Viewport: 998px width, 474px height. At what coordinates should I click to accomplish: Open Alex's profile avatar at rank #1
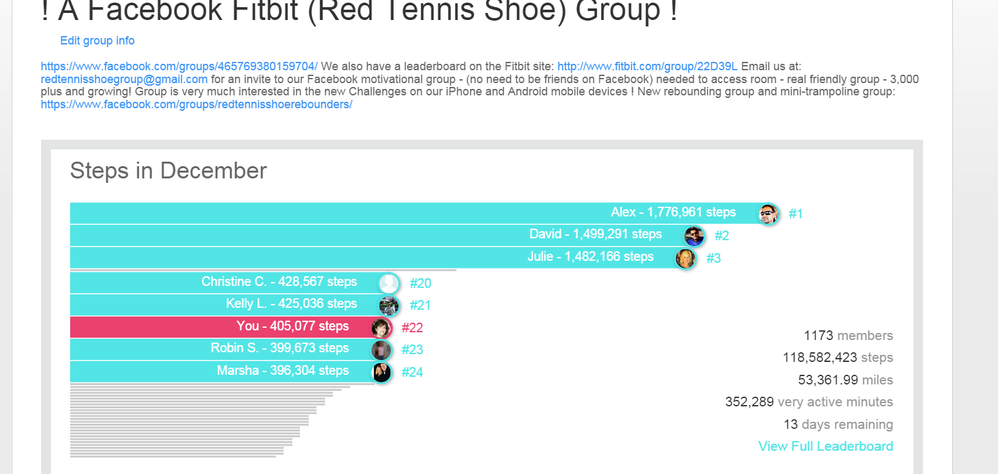pos(768,214)
